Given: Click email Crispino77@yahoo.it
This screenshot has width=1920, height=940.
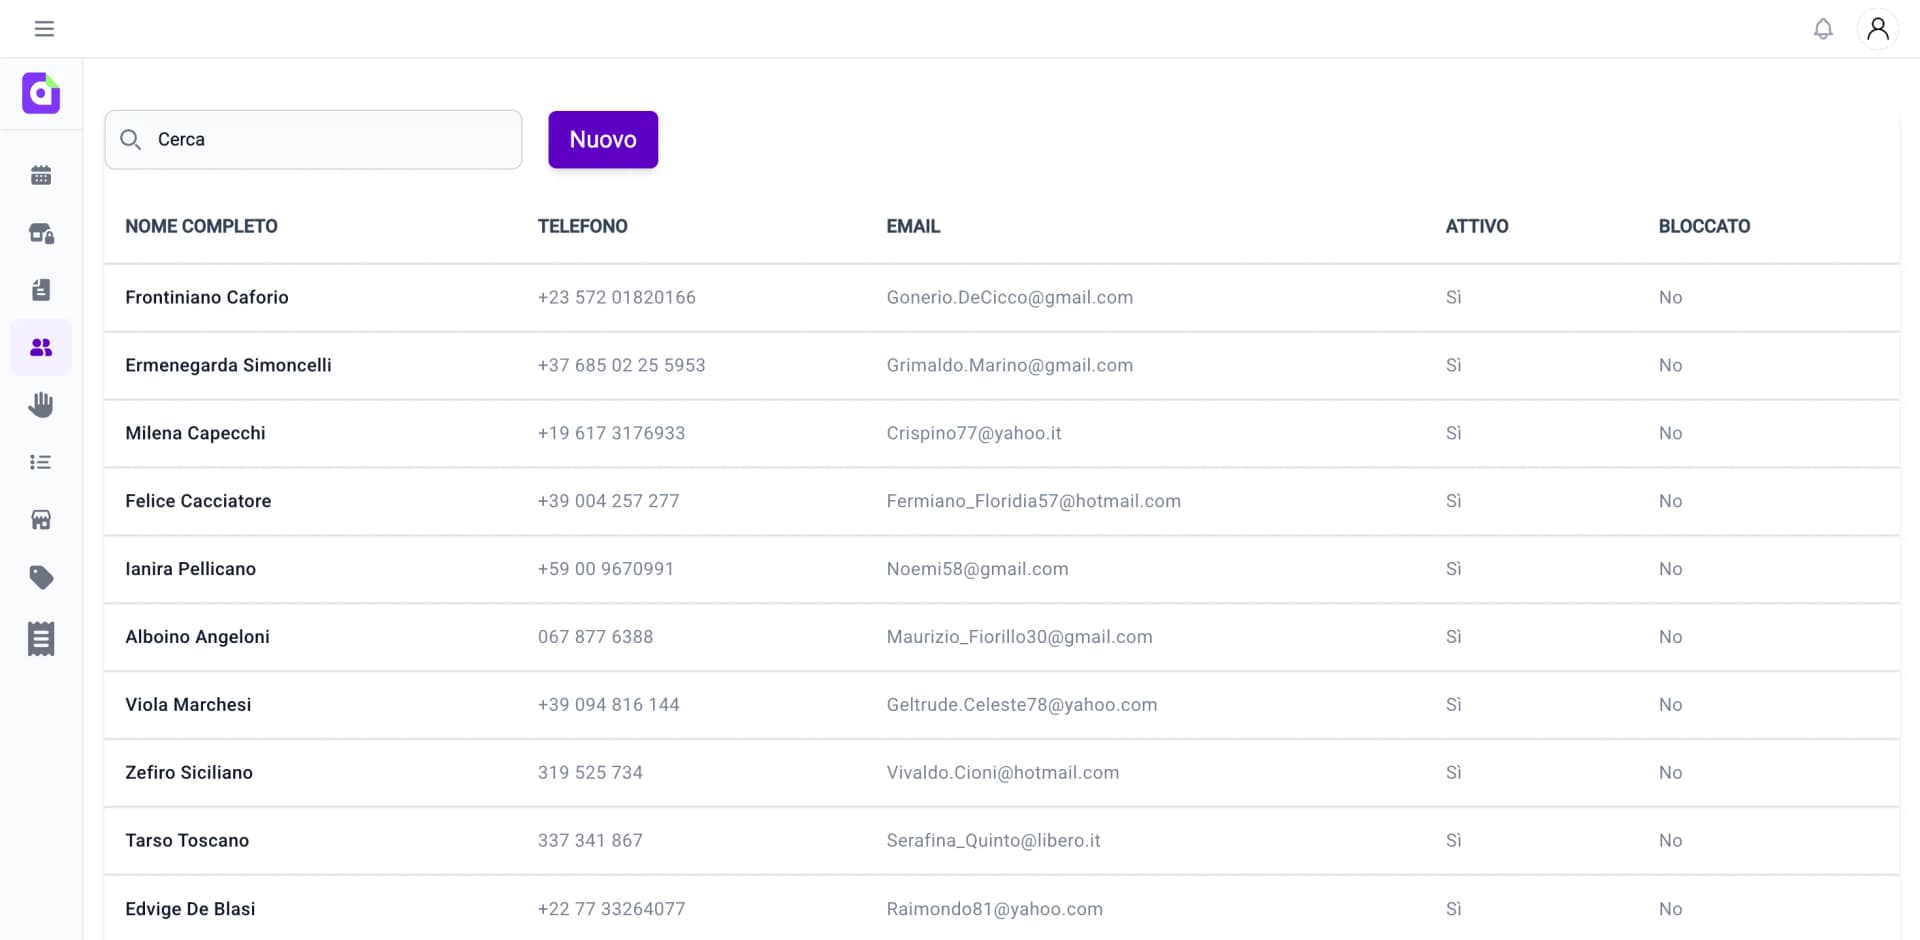Looking at the screenshot, I should pos(973,433).
